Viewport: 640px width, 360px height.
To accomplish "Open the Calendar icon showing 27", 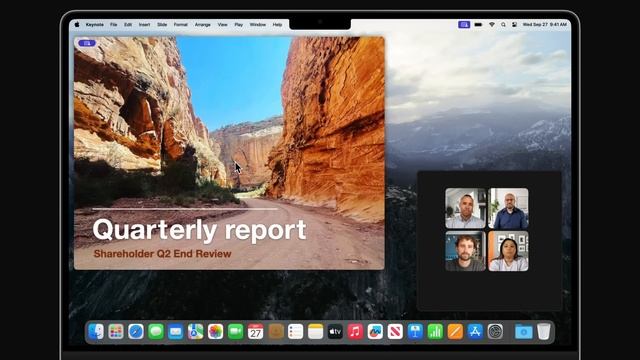I will 256,332.
